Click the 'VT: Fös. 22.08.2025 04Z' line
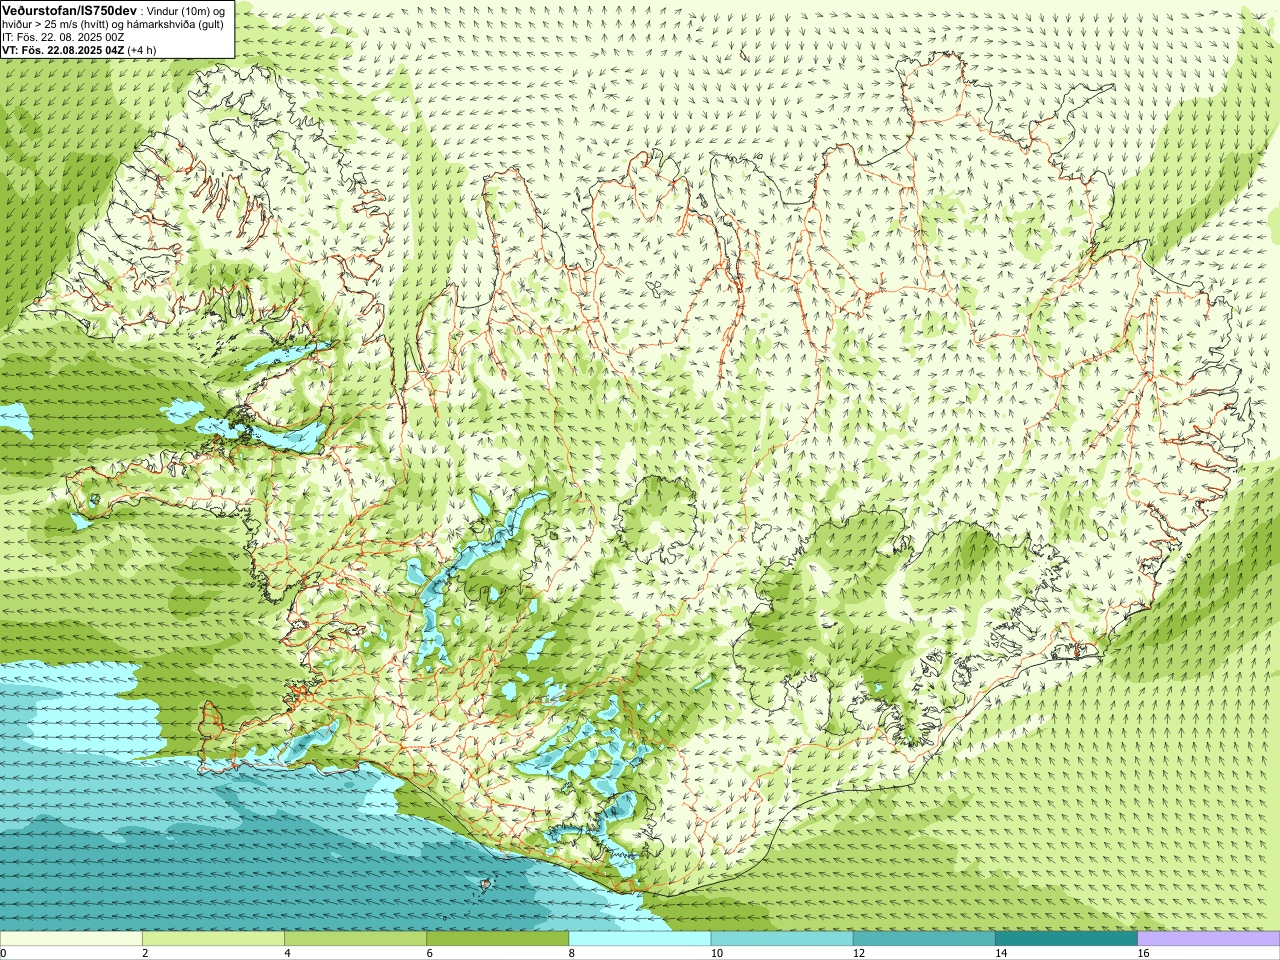The width and height of the screenshot is (1280, 960). click(64, 49)
